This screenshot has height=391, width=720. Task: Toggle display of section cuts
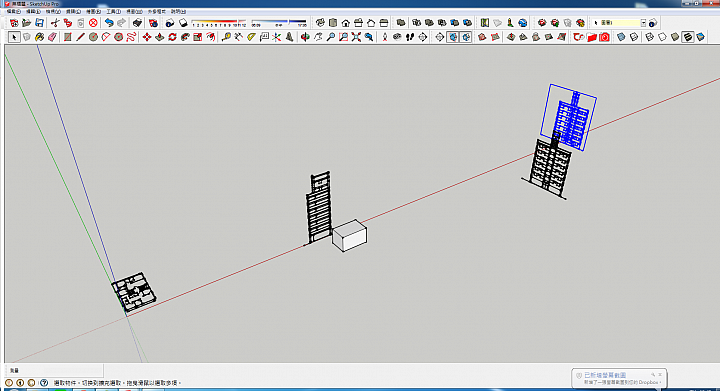pyautogui.click(x=466, y=37)
